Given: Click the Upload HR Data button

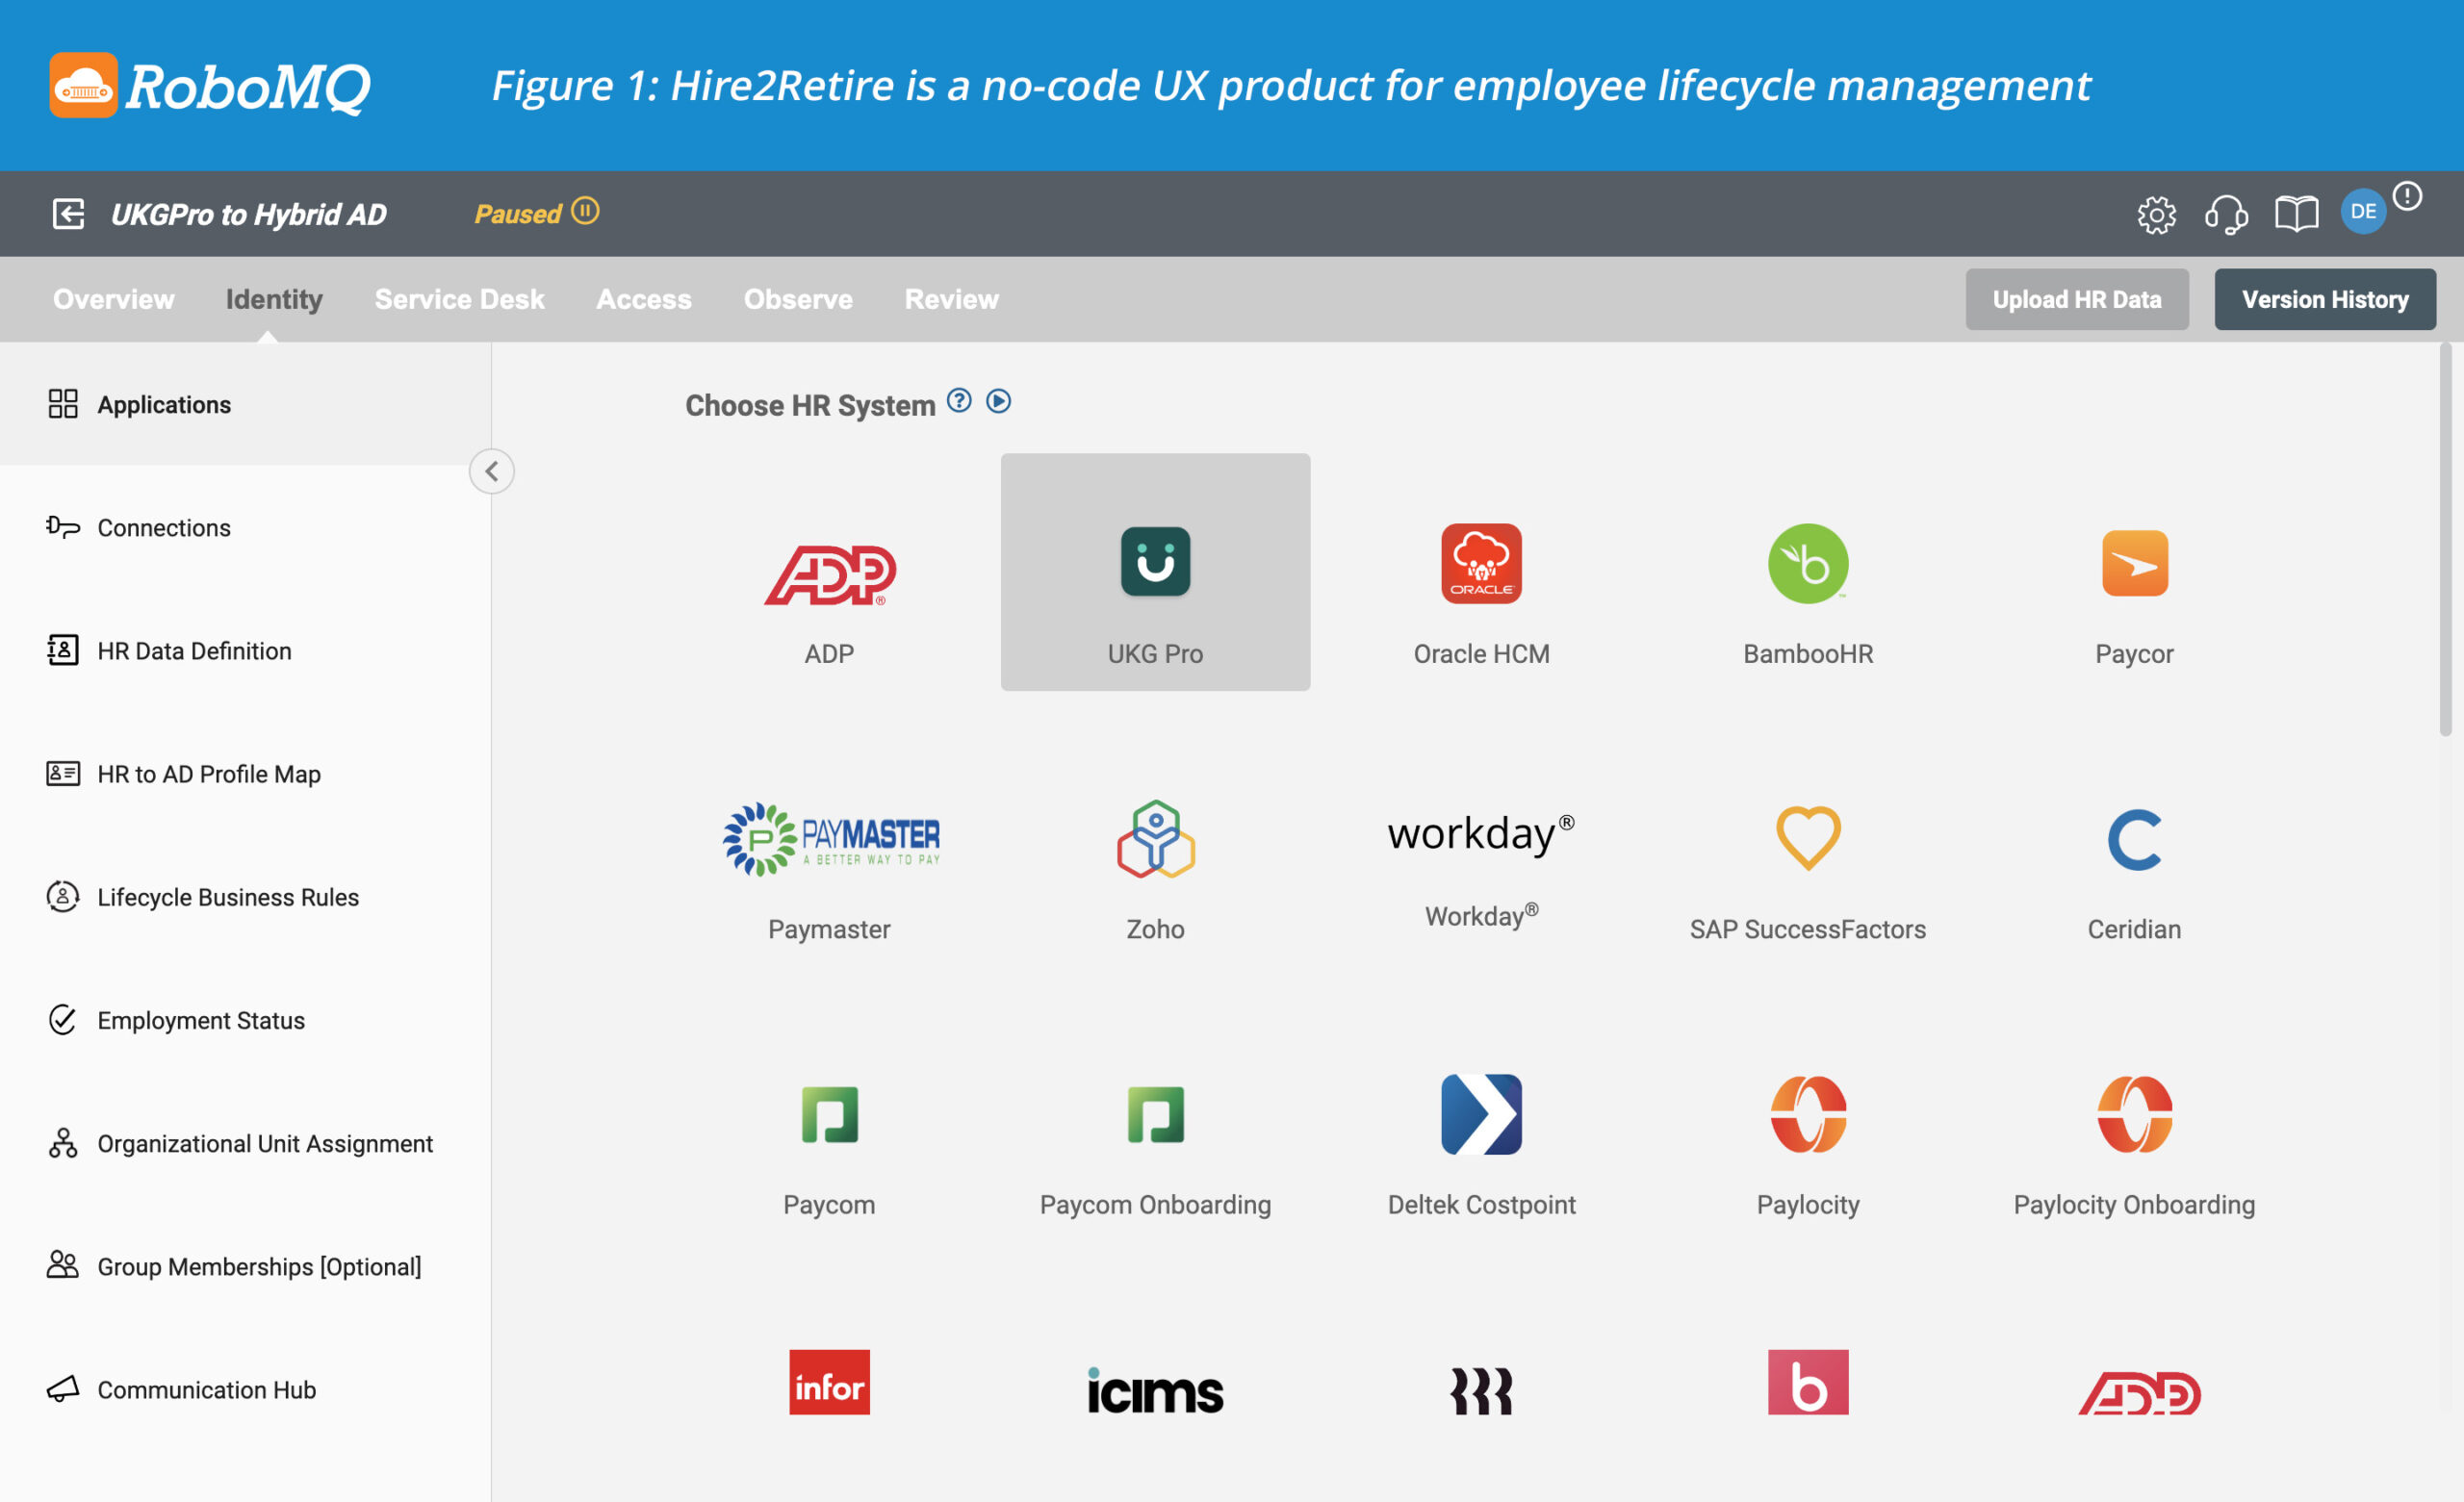Looking at the screenshot, I should (2079, 297).
